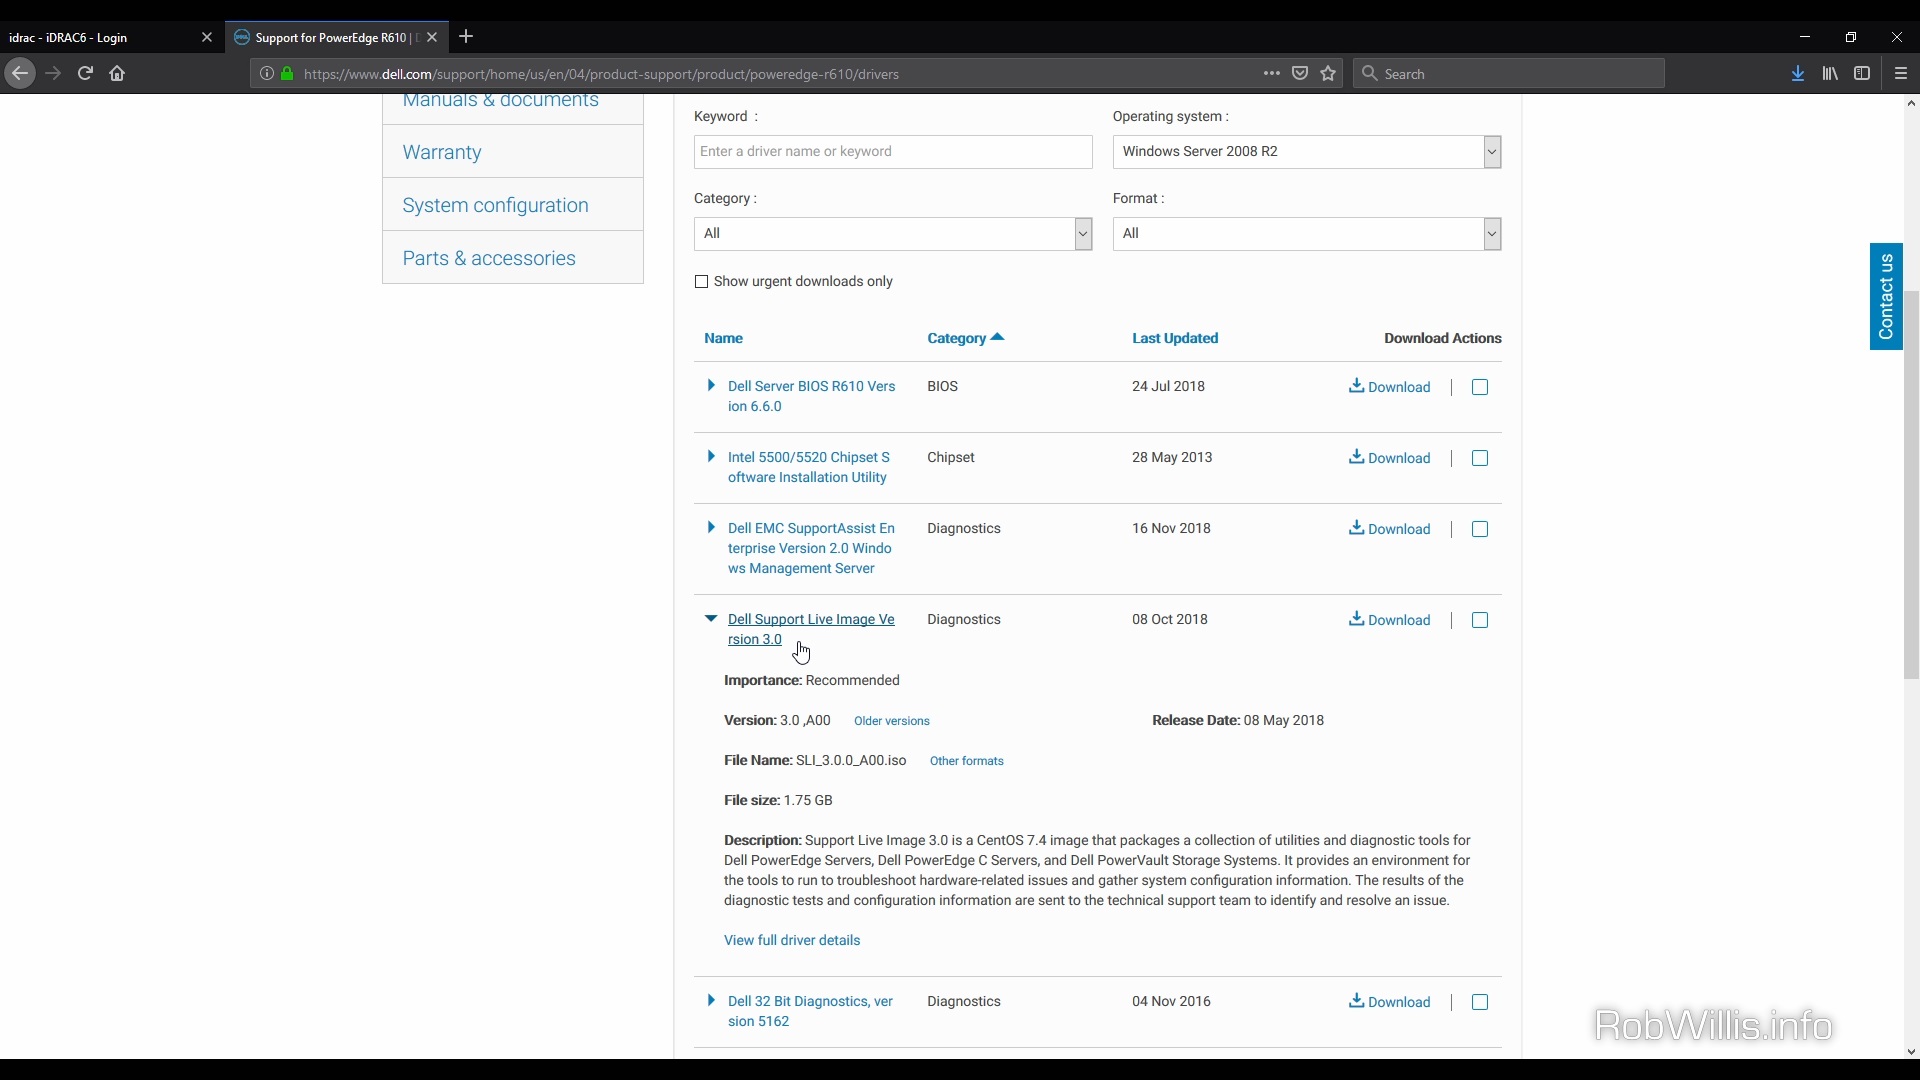Viewport: 1922px width, 1080px height.
Task: Close the iDRAC6 Login tab
Action: (x=207, y=38)
